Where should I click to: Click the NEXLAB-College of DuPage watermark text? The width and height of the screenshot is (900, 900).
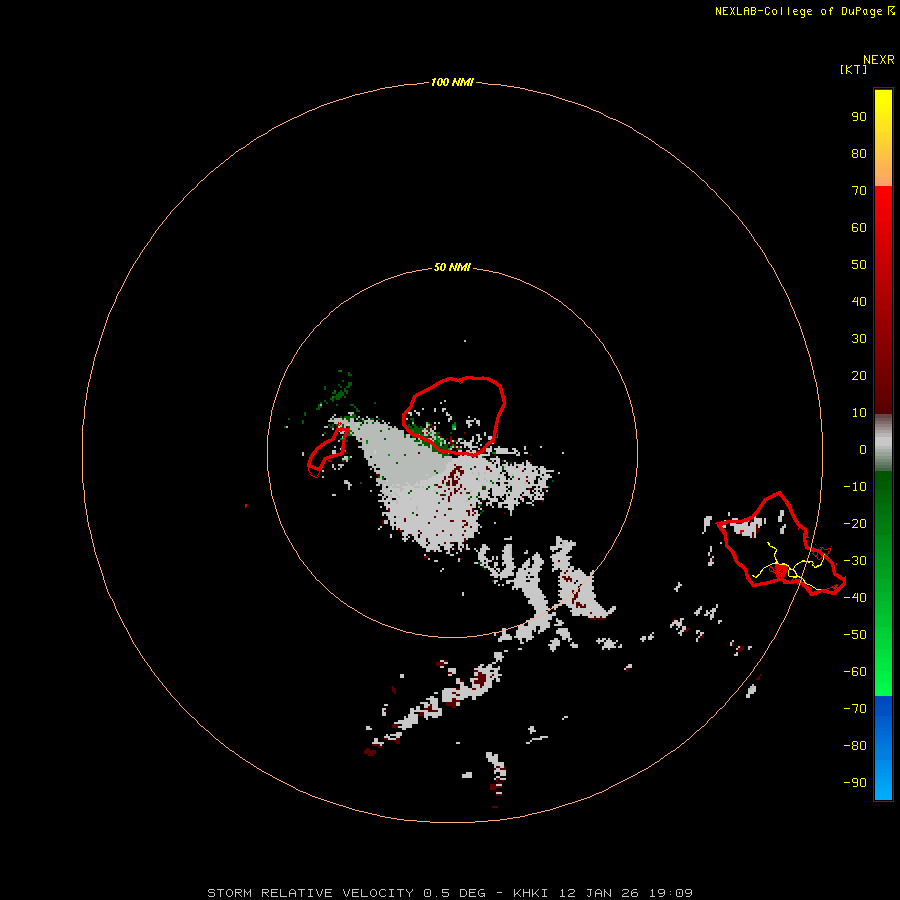[x=805, y=11]
